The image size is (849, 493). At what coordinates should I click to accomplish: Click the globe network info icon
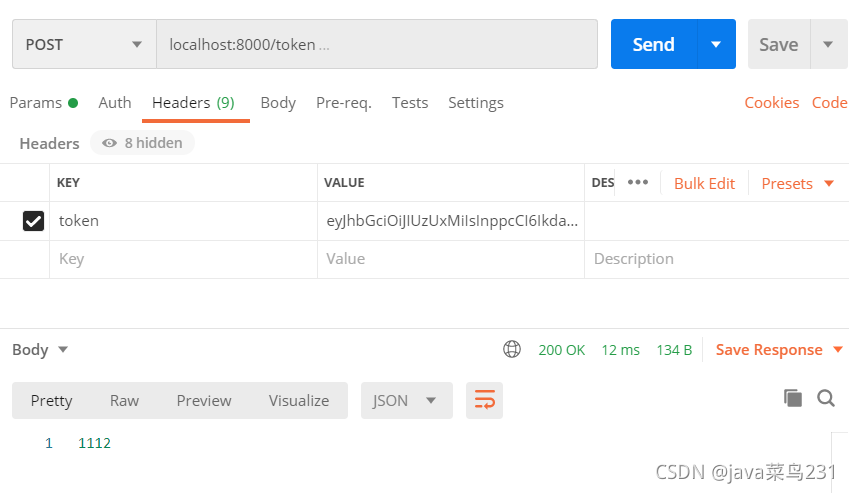coord(512,349)
